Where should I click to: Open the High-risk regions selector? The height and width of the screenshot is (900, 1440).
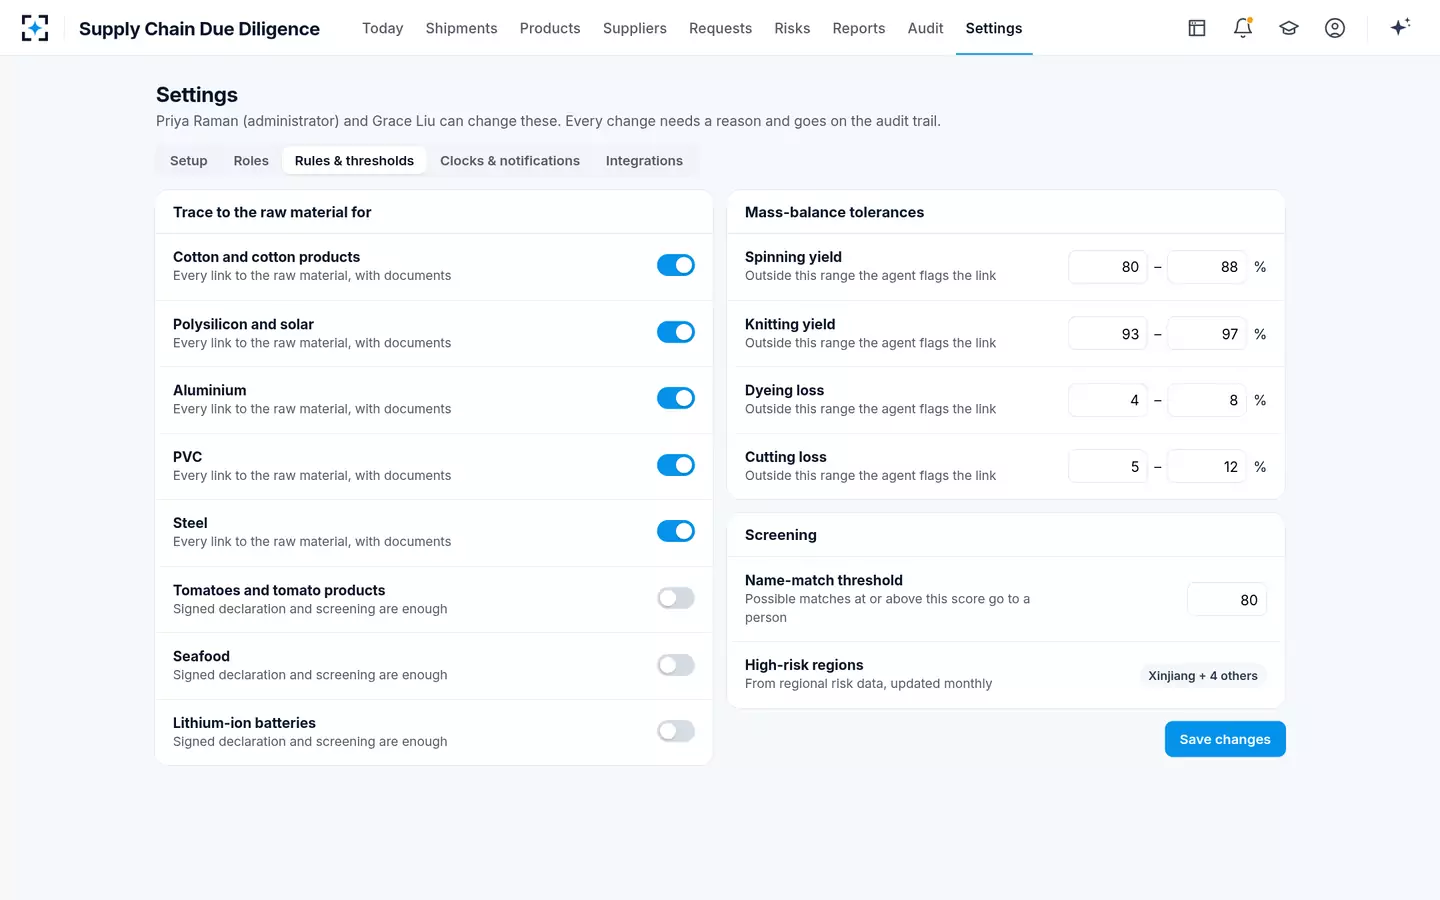pyautogui.click(x=1203, y=676)
